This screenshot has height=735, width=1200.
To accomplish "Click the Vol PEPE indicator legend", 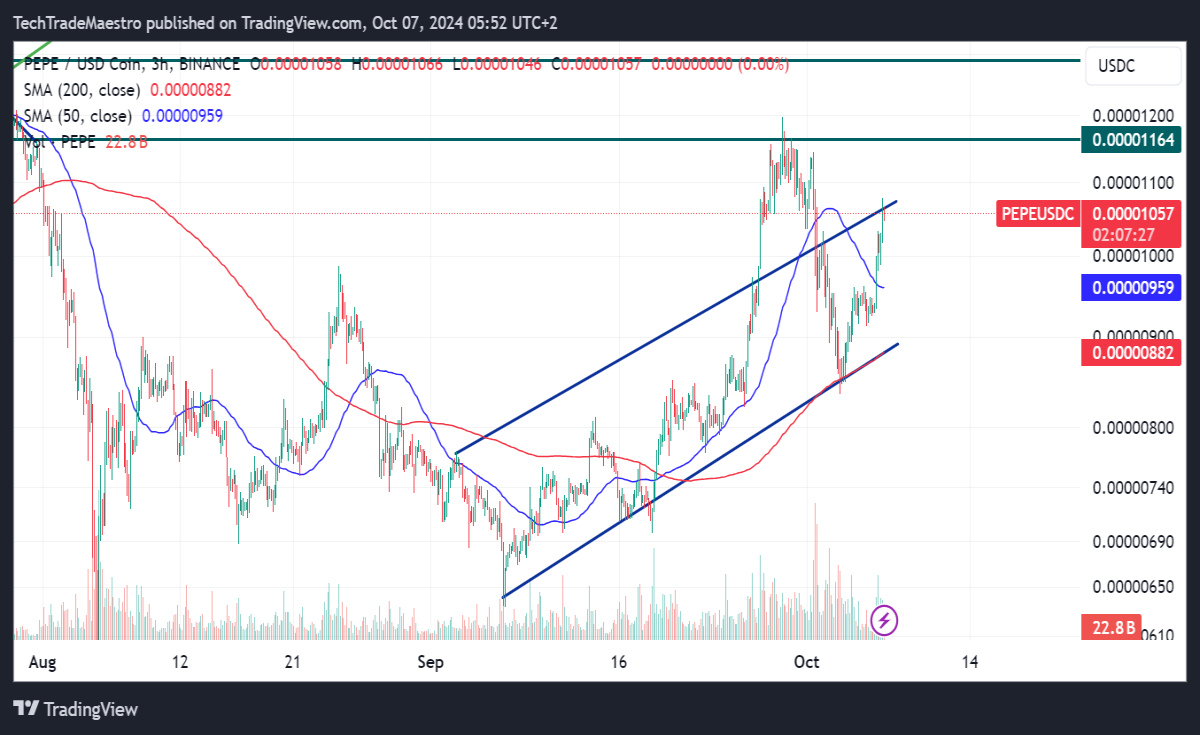I will pos(85,142).
